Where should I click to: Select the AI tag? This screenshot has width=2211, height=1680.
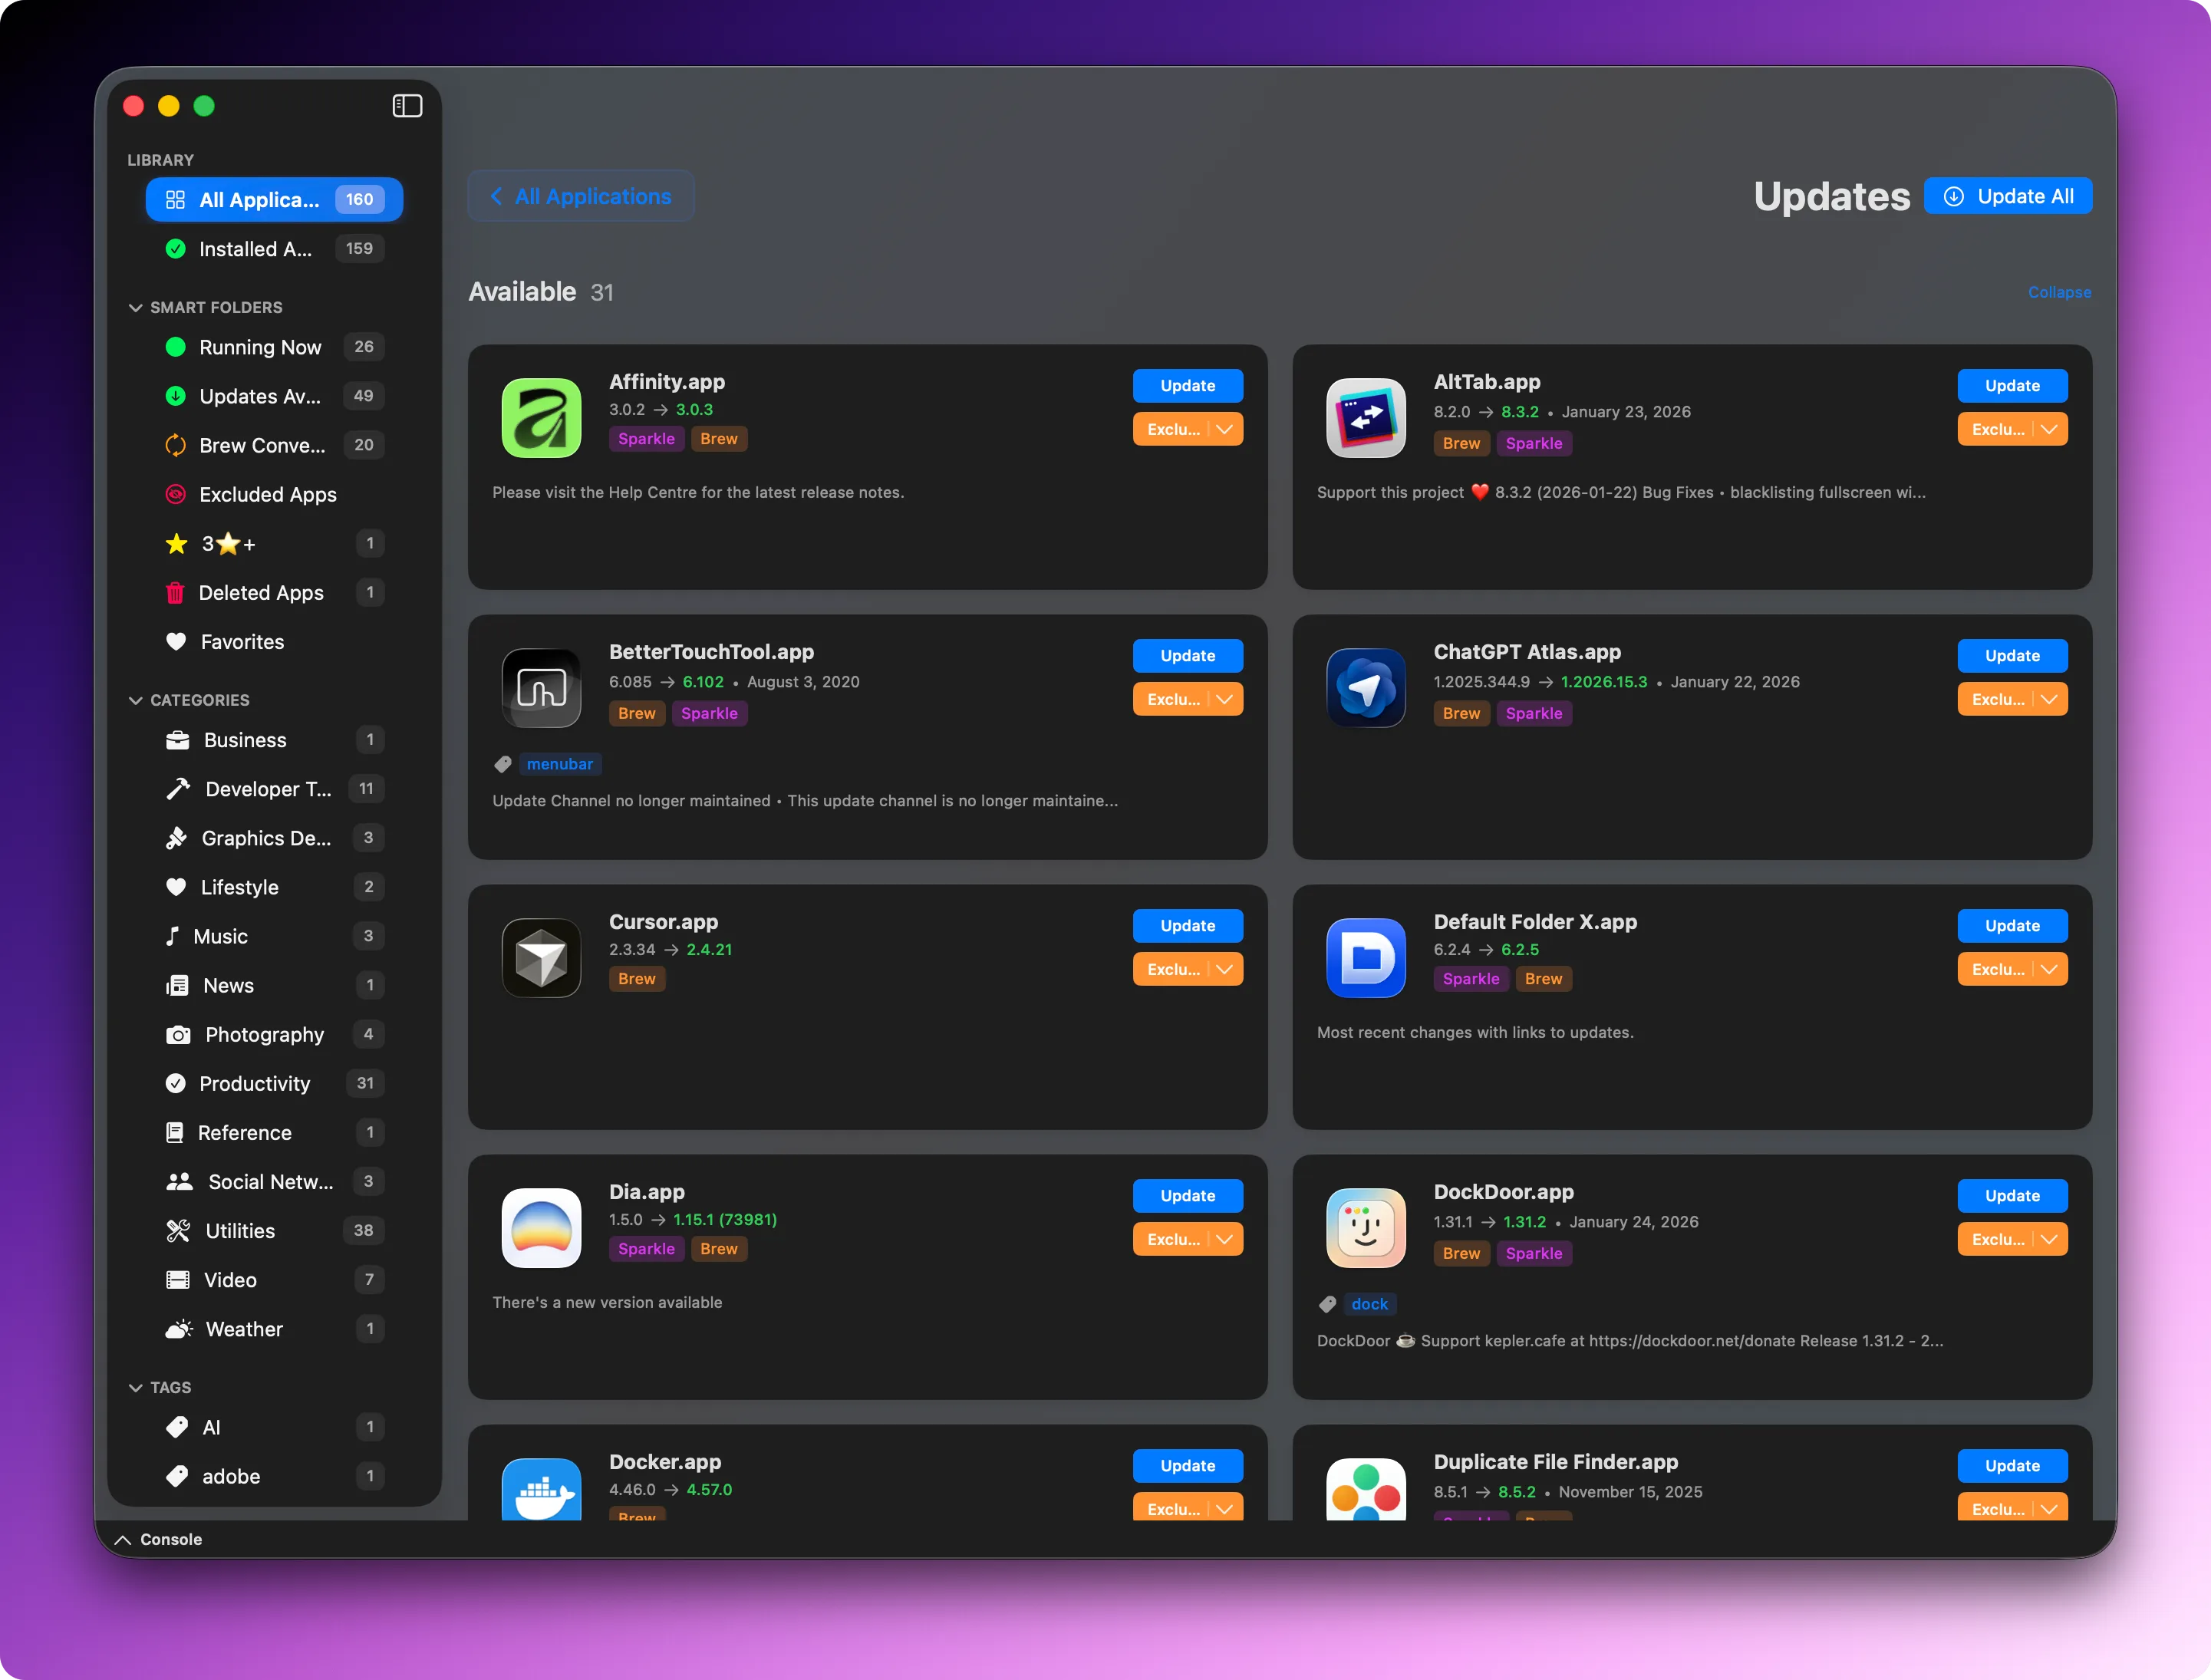[274, 1427]
